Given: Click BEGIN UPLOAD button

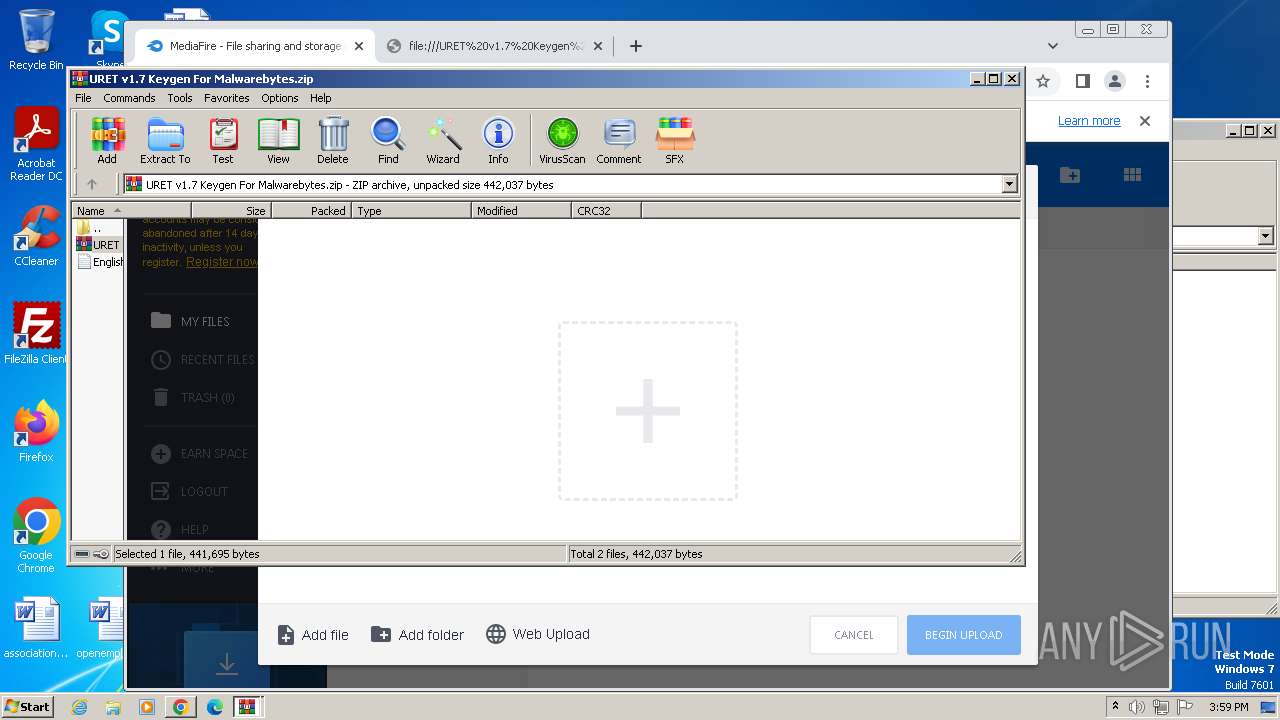Looking at the screenshot, I should [964, 635].
